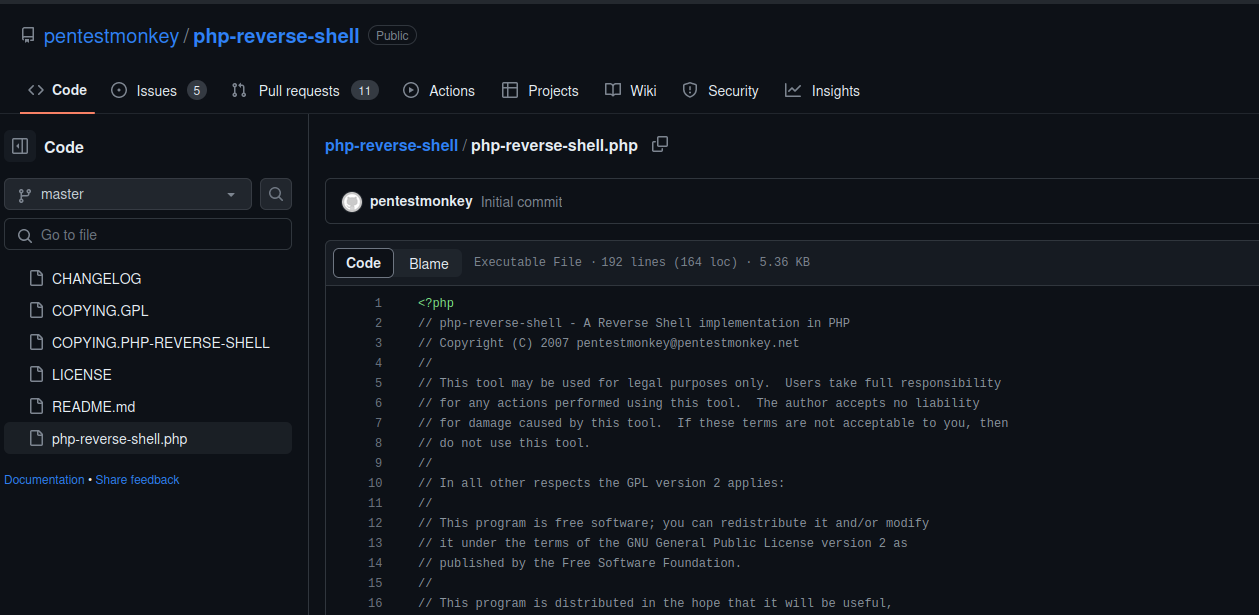Switch to the Code tab
This screenshot has height=615, width=1259.
pyautogui.click(x=57, y=90)
